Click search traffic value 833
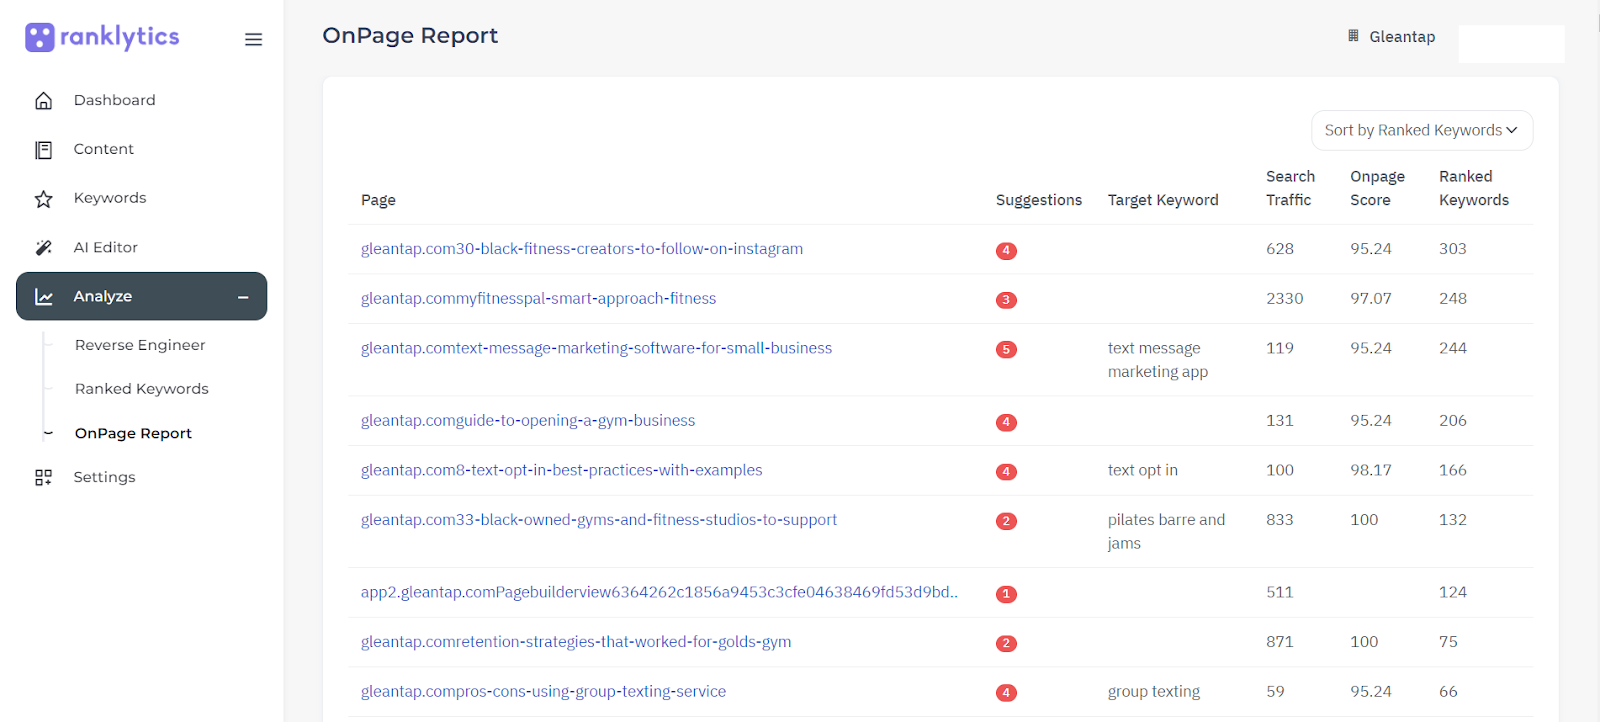Screen dimensions: 1600x722 coord(1280,520)
